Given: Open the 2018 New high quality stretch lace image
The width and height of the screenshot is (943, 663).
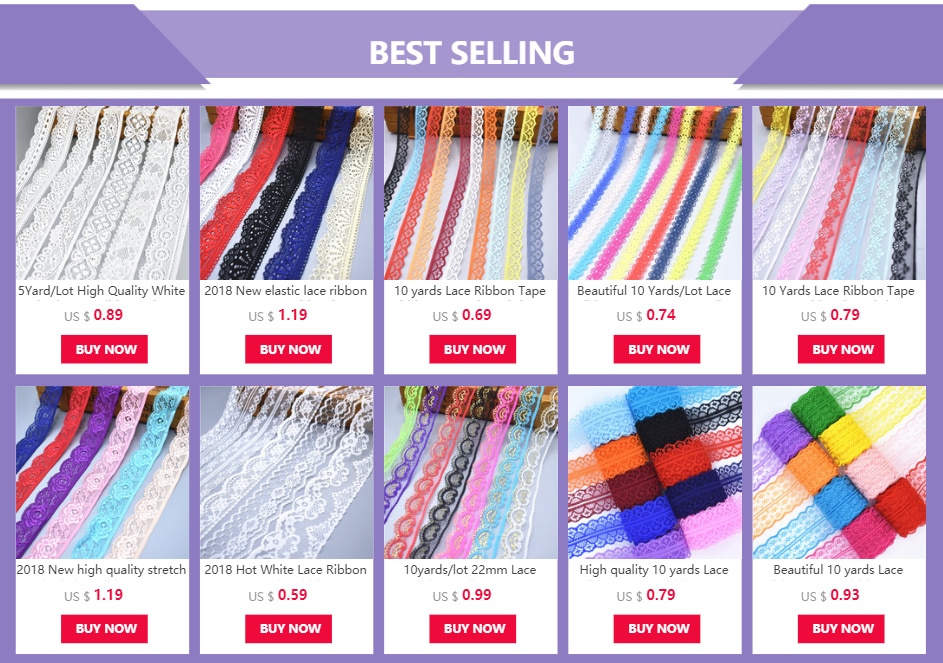Looking at the screenshot, I should [102, 472].
